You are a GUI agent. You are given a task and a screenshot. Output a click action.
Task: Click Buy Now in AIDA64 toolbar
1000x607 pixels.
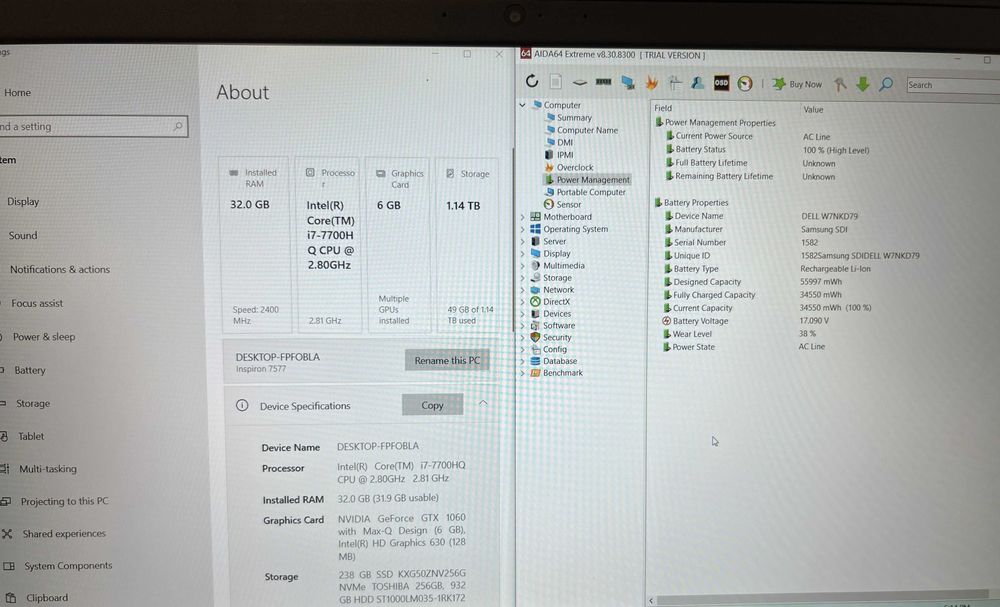click(x=797, y=84)
